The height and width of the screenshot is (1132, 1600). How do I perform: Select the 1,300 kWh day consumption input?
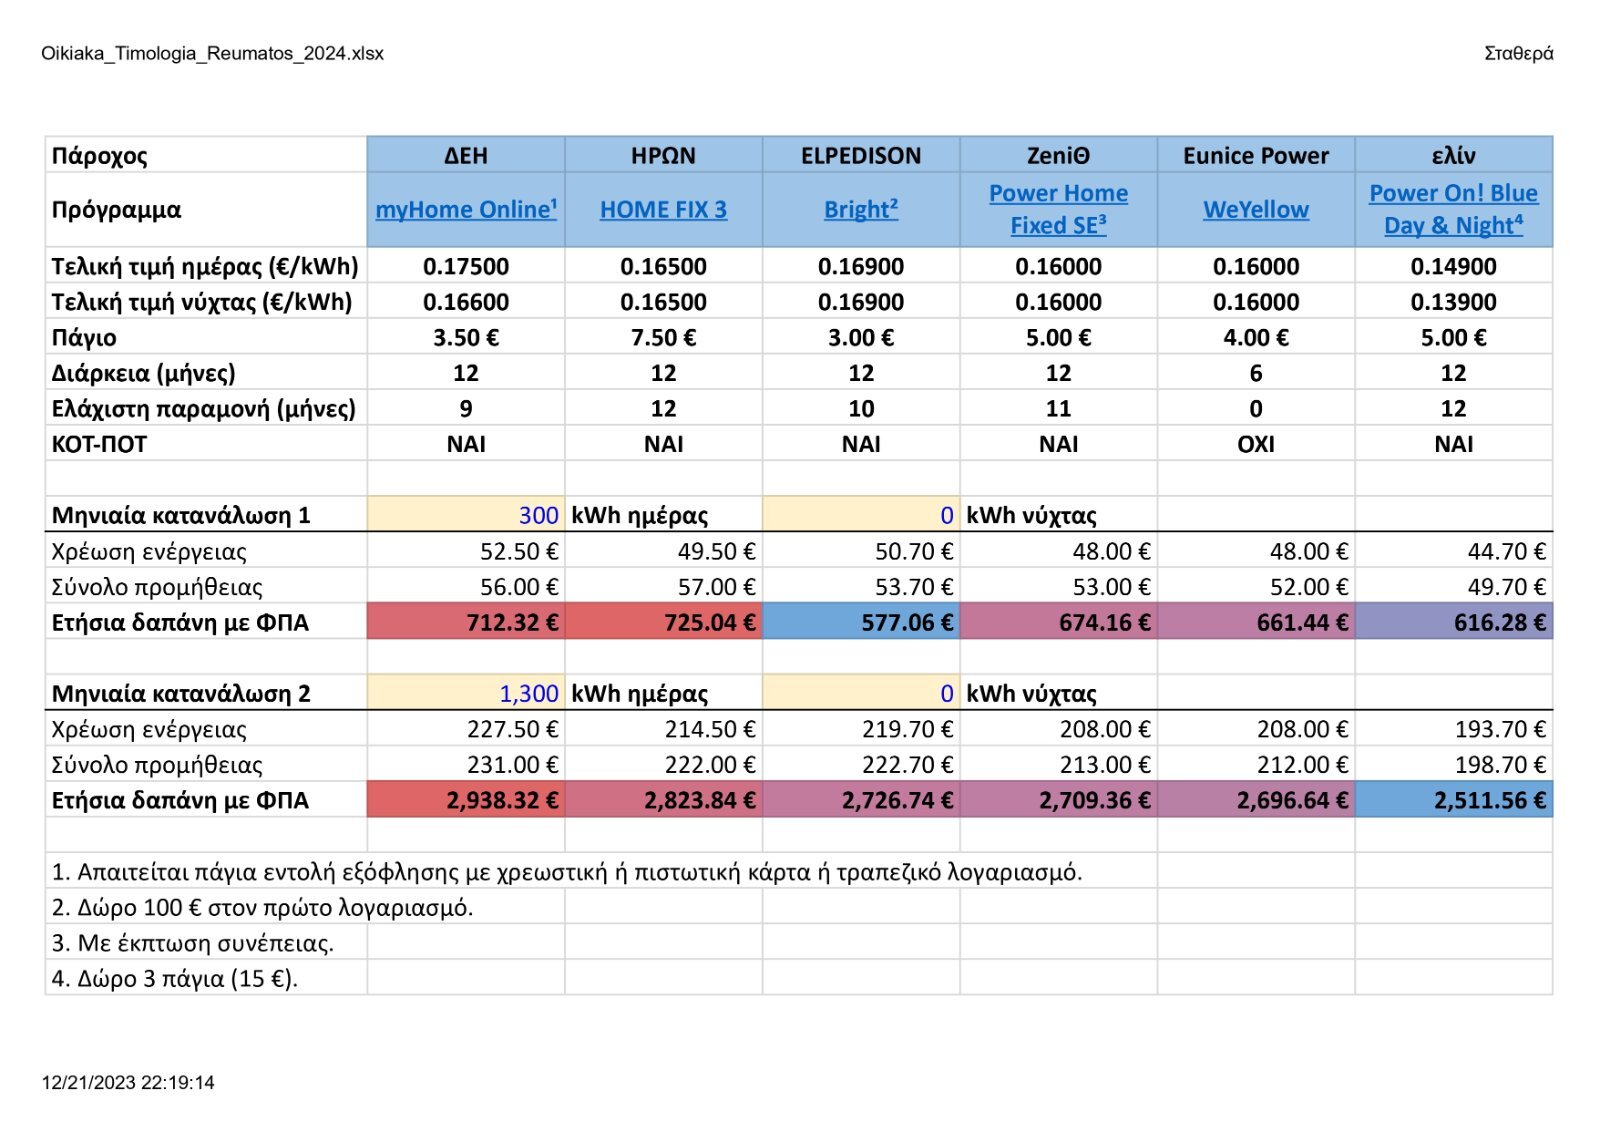point(466,692)
